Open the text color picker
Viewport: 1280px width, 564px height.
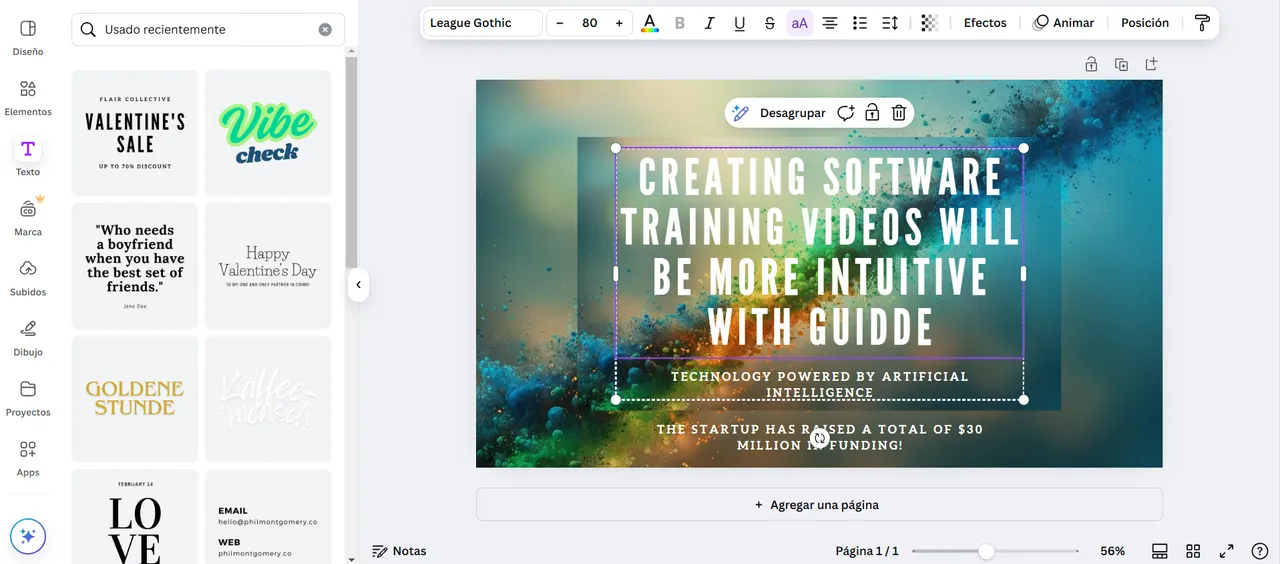tap(650, 23)
